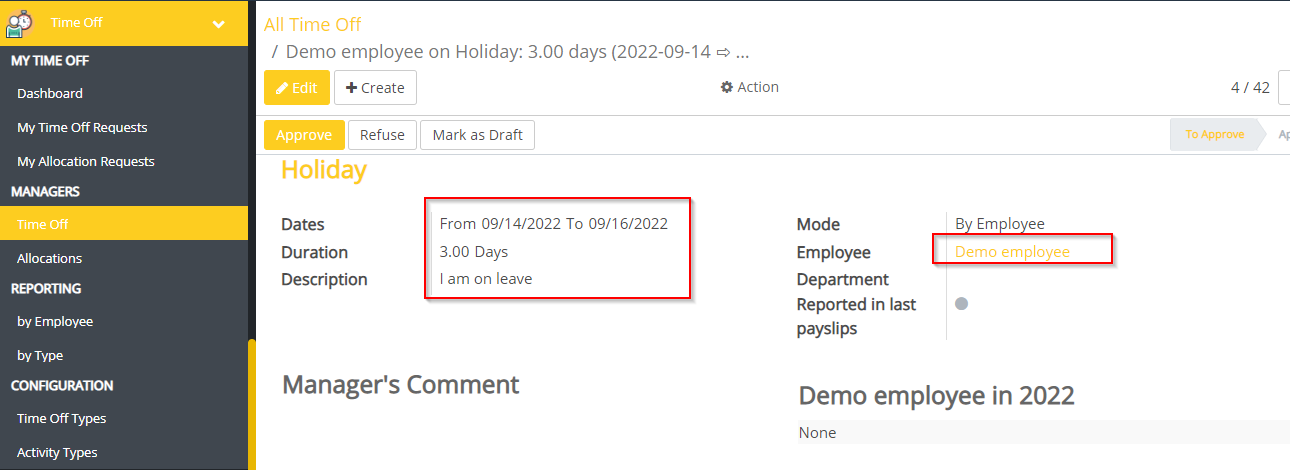The height and width of the screenshot is (470, 1290).
Task: Open the Demo employee link
Action: click(x=1012, y=252)
